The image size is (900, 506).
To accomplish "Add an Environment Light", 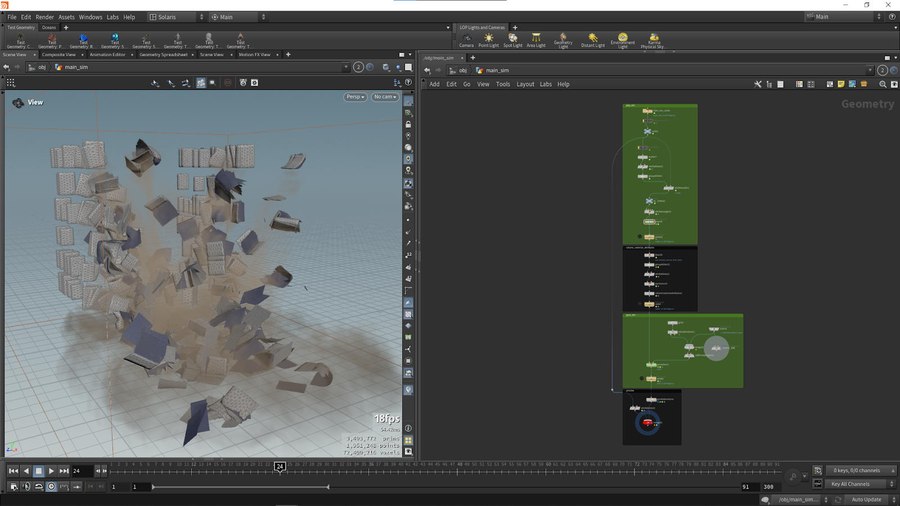I will pos(622,40).
